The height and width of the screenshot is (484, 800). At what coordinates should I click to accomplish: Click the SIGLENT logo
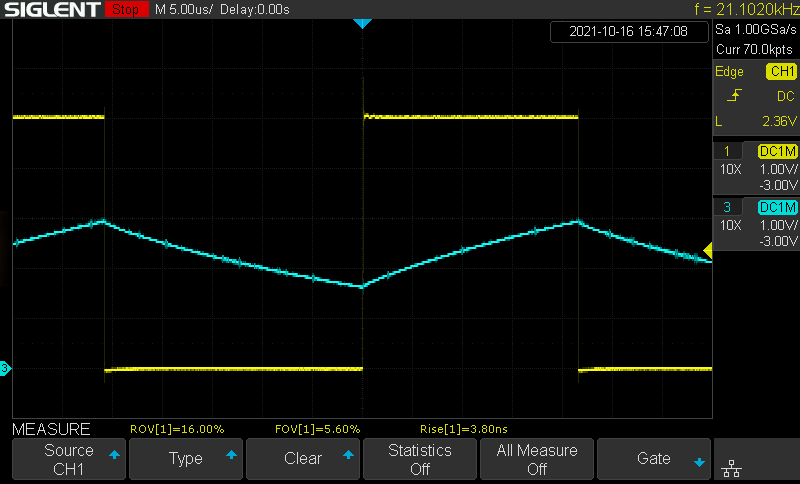[52, 10]
